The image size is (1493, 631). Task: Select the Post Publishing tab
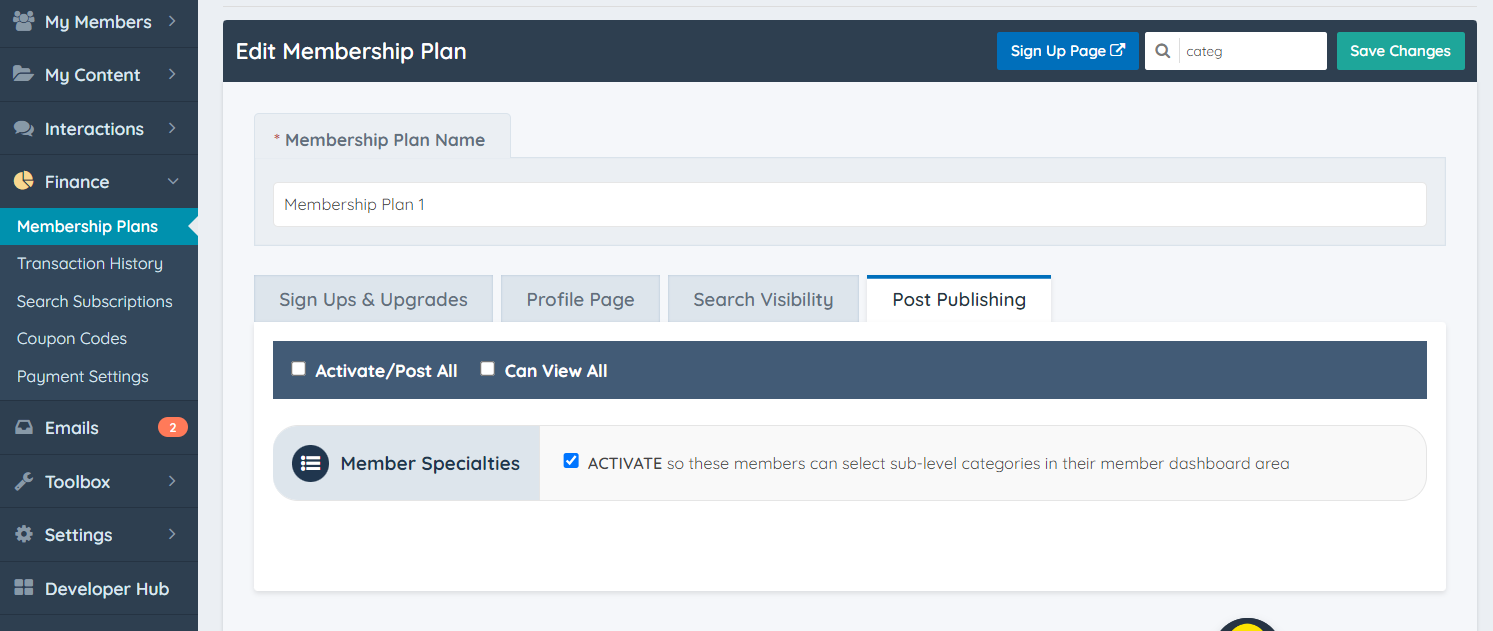pos(959,299)
